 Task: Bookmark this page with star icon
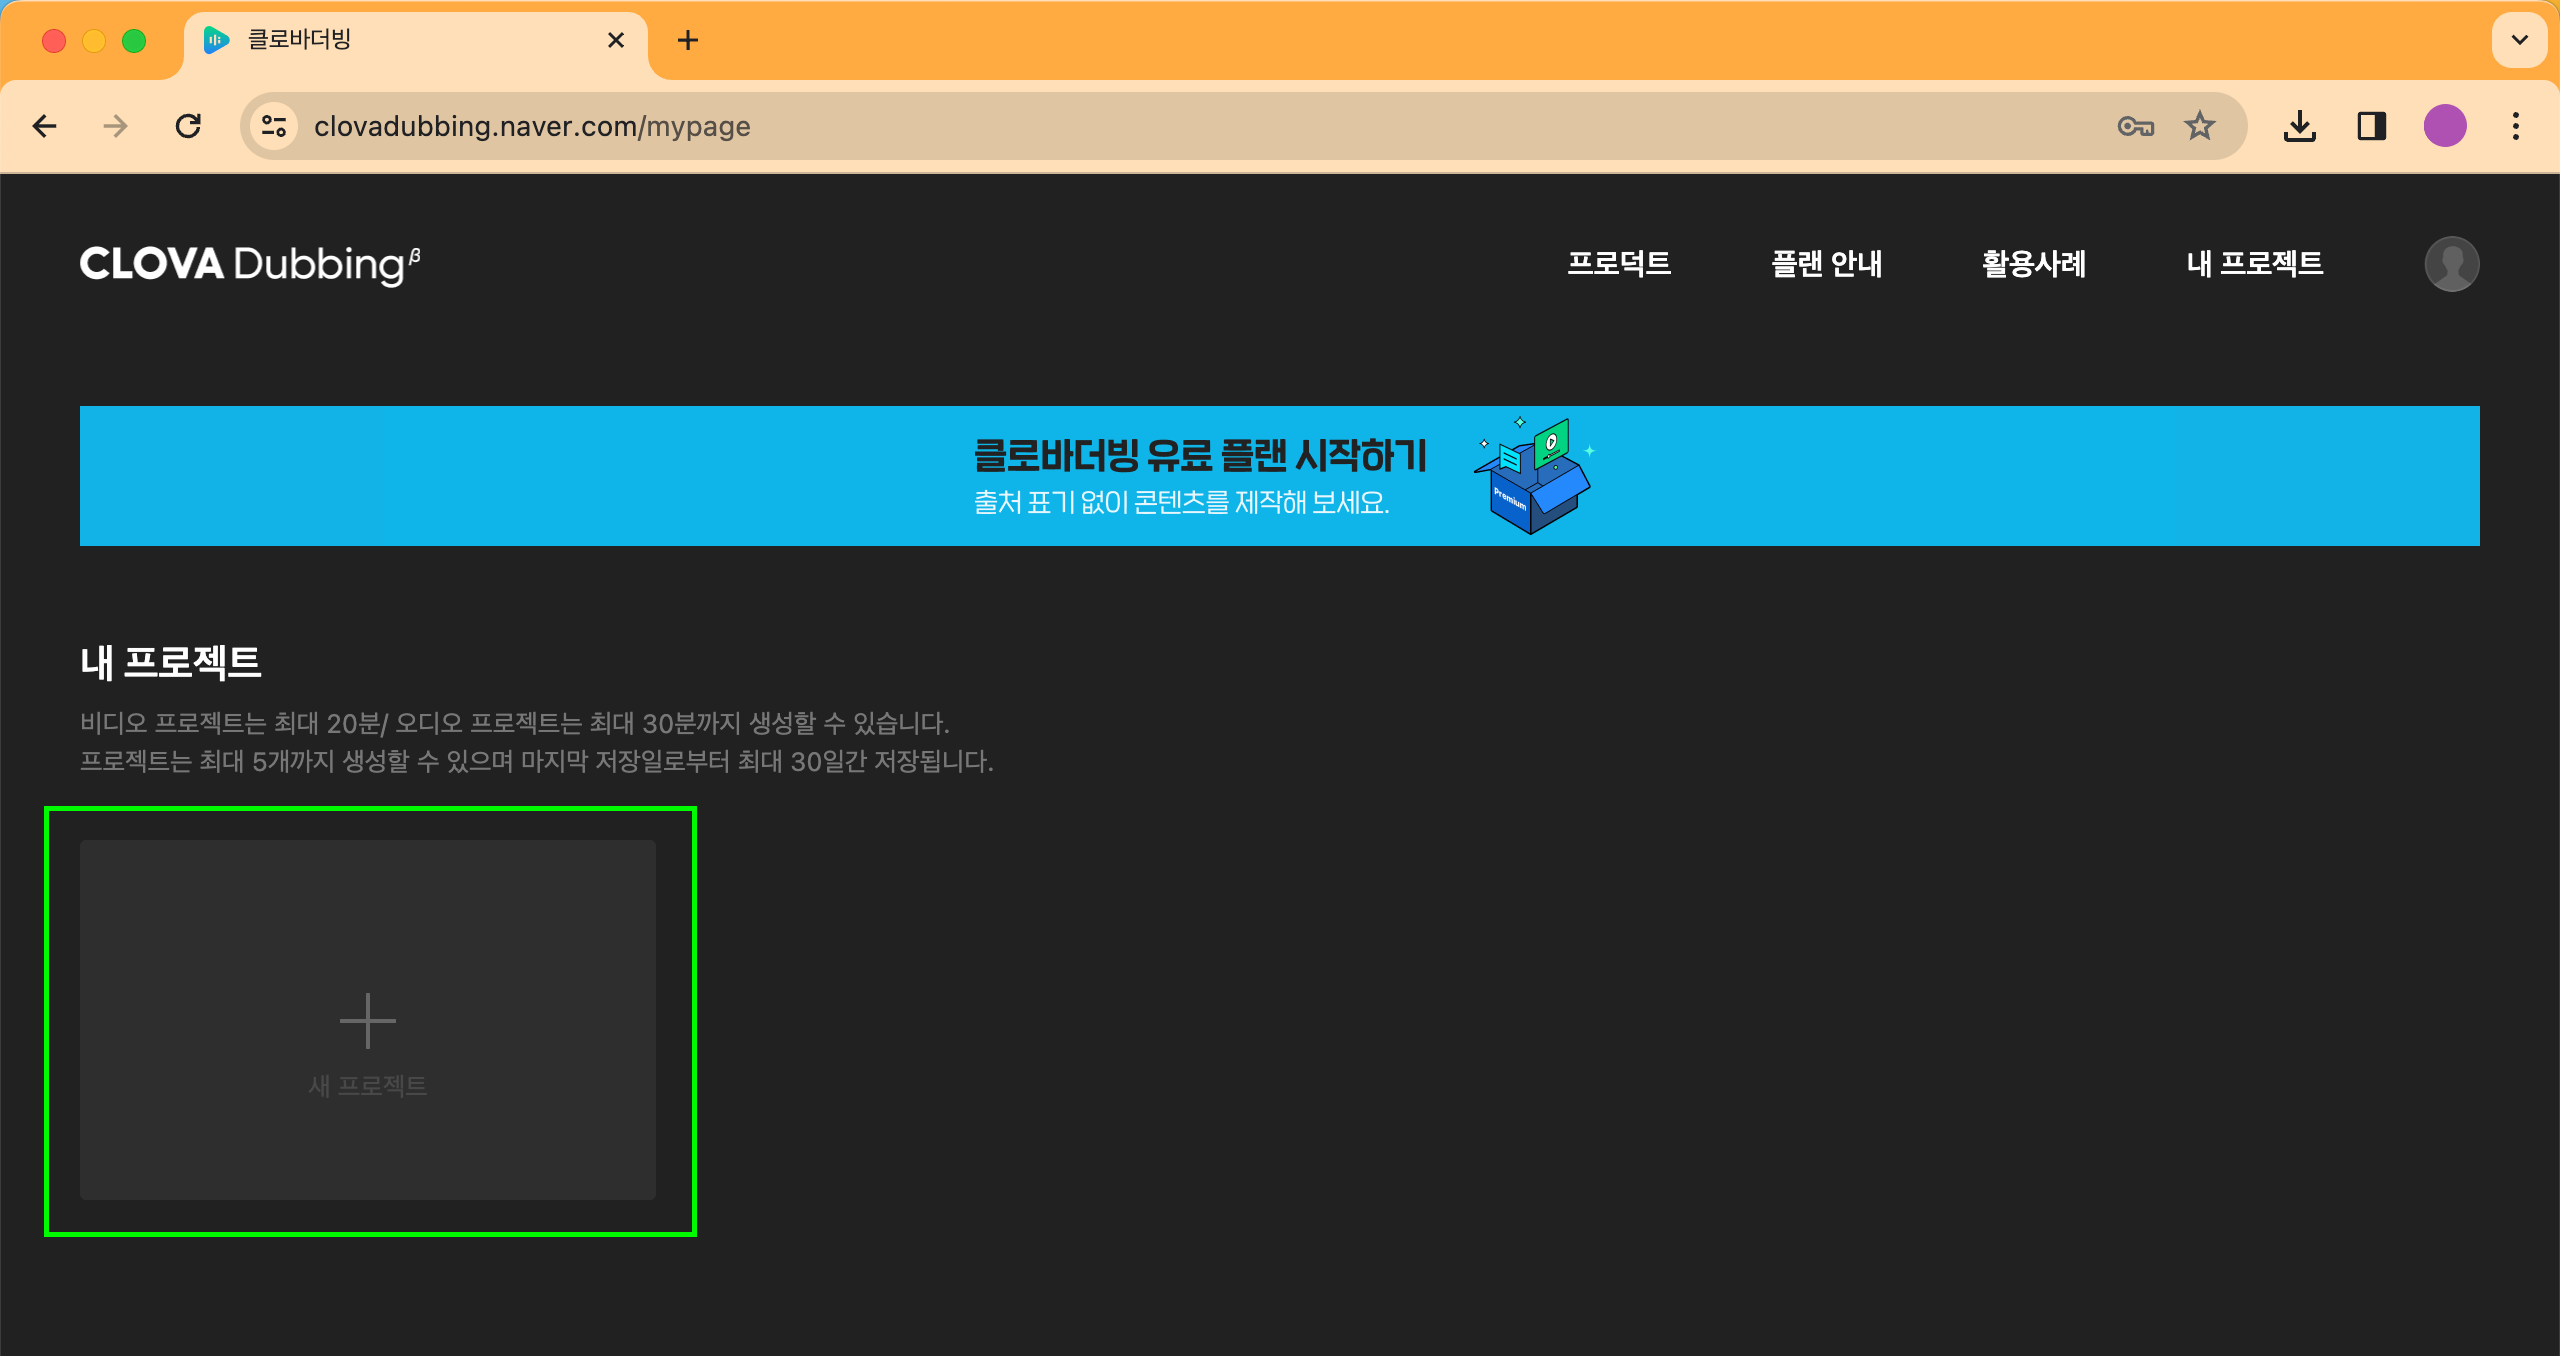click(x=2199, y=126)
